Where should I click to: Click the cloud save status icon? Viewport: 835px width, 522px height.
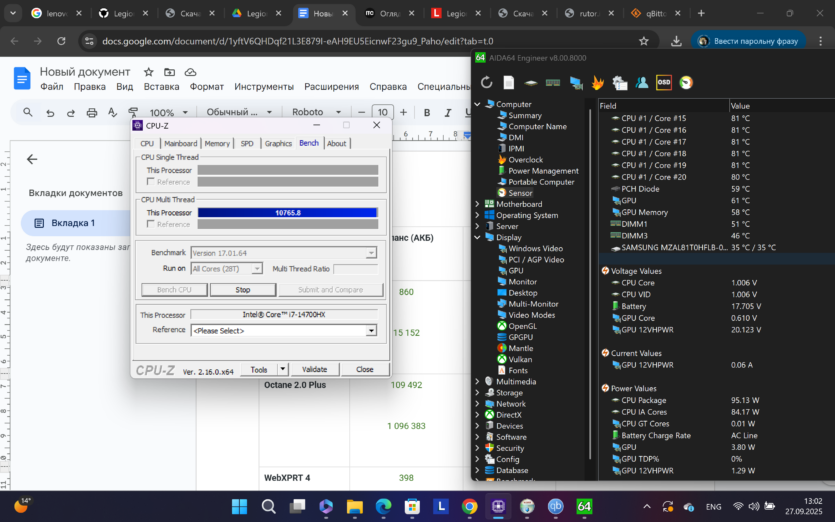[x=190, y=72]
